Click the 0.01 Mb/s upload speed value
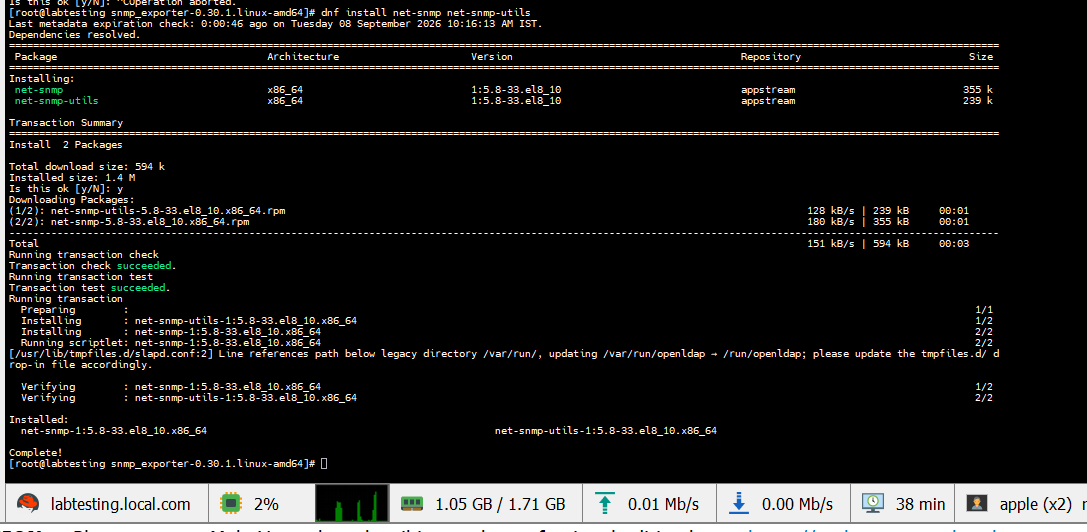1087x532 pixels. tap(663, 504)
